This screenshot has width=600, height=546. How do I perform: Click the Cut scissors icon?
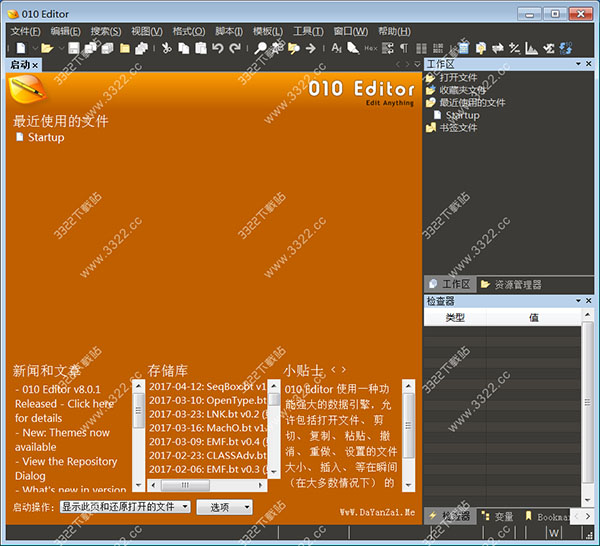coord(167,48)
